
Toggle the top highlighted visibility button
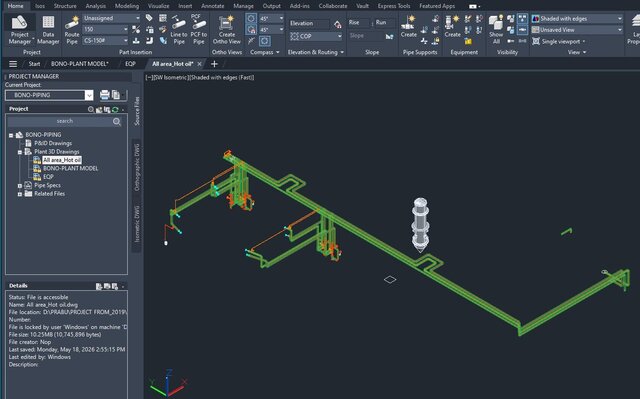522,18
